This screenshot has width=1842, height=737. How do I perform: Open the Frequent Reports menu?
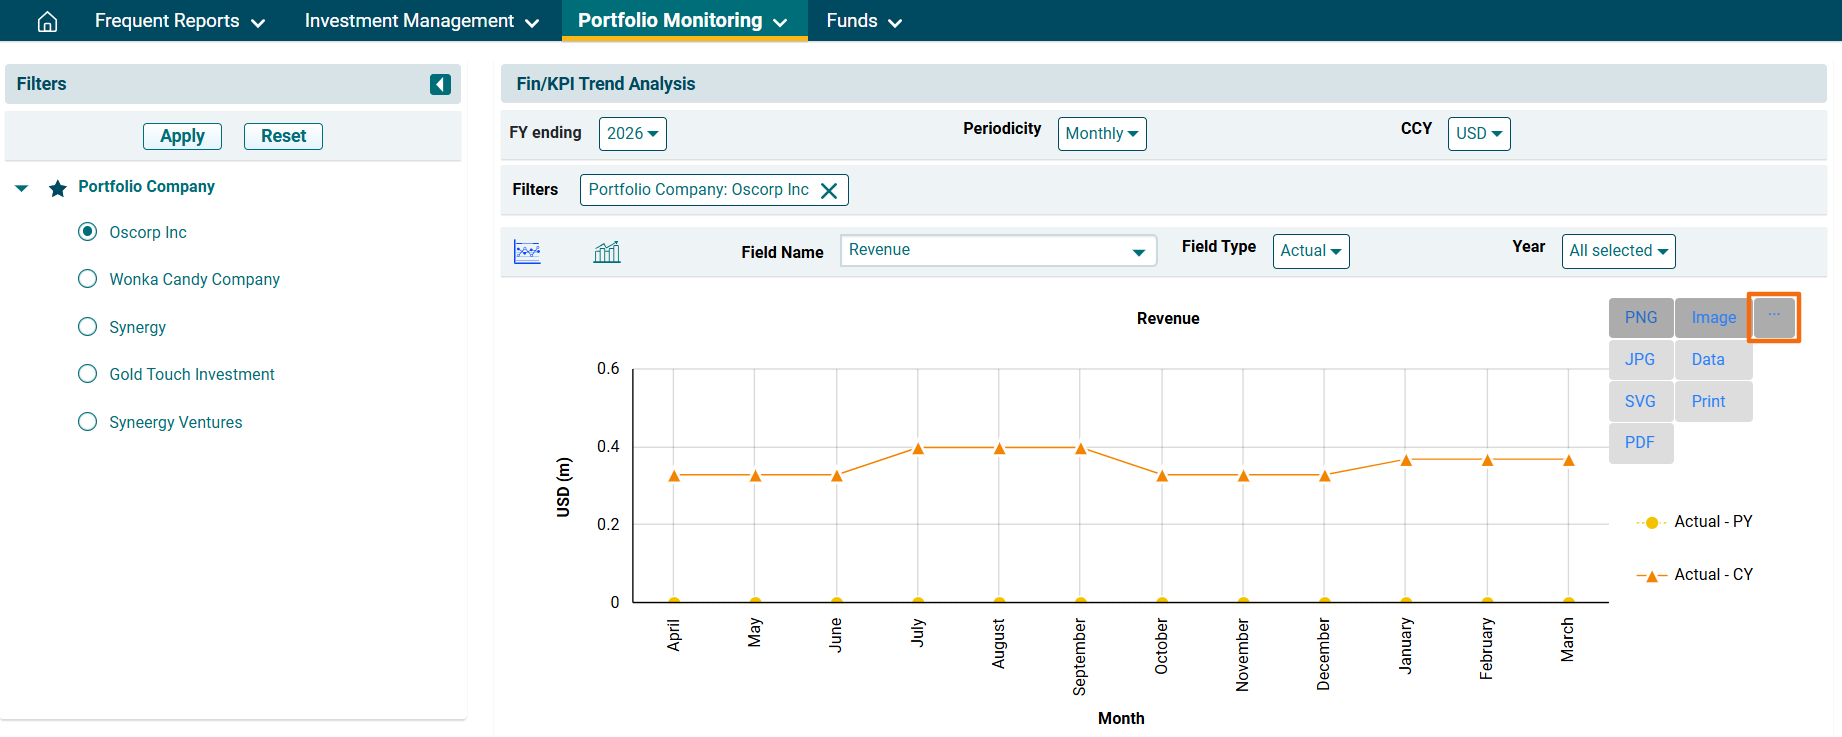pos(180,21)
